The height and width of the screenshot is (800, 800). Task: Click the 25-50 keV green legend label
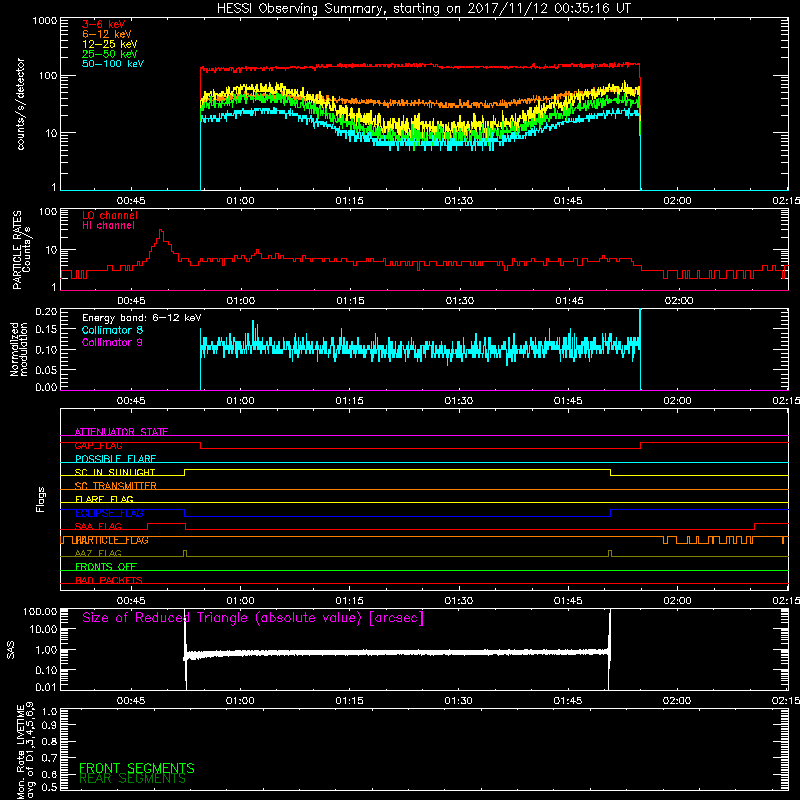110,54
